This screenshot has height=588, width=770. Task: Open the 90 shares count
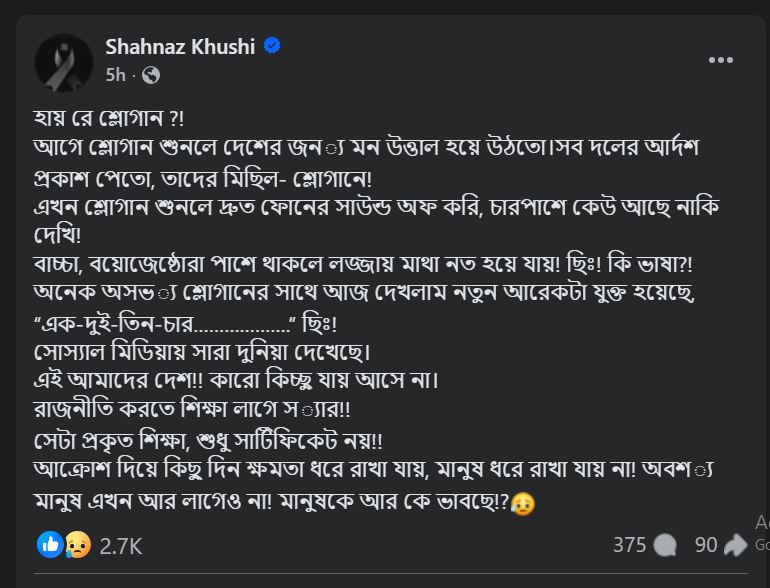[706, 545]
